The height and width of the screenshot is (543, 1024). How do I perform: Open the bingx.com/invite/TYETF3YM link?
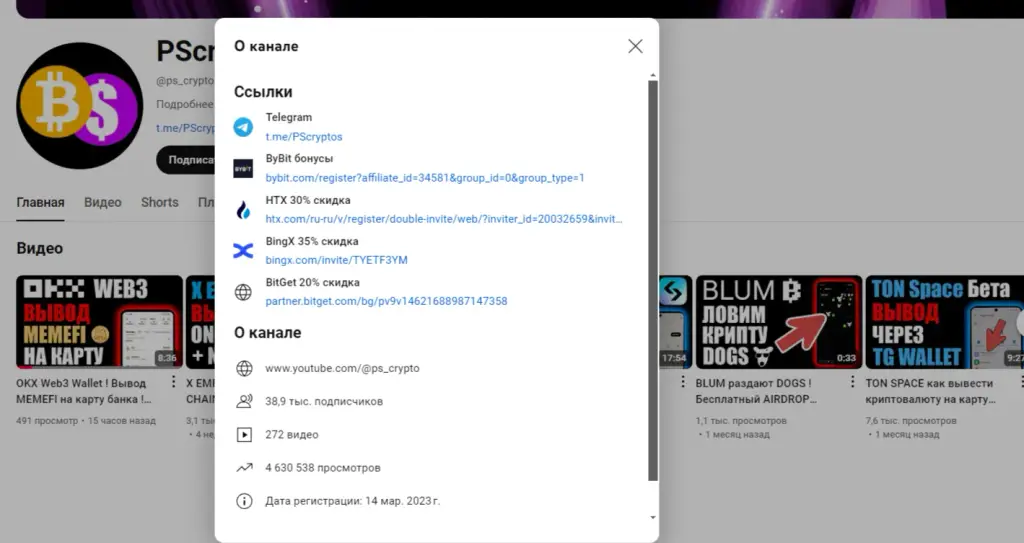(x=336, y=260)
